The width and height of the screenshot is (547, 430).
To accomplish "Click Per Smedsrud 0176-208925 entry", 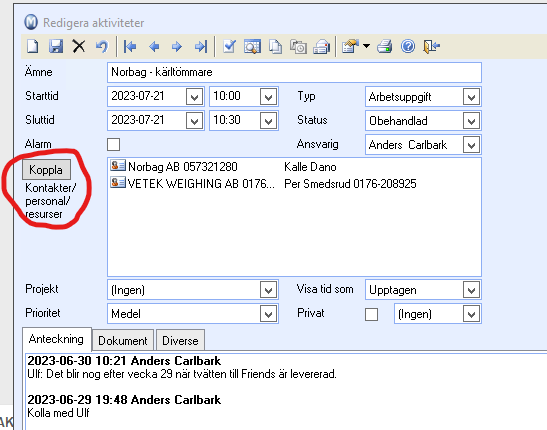I will [x=350, y=184].
